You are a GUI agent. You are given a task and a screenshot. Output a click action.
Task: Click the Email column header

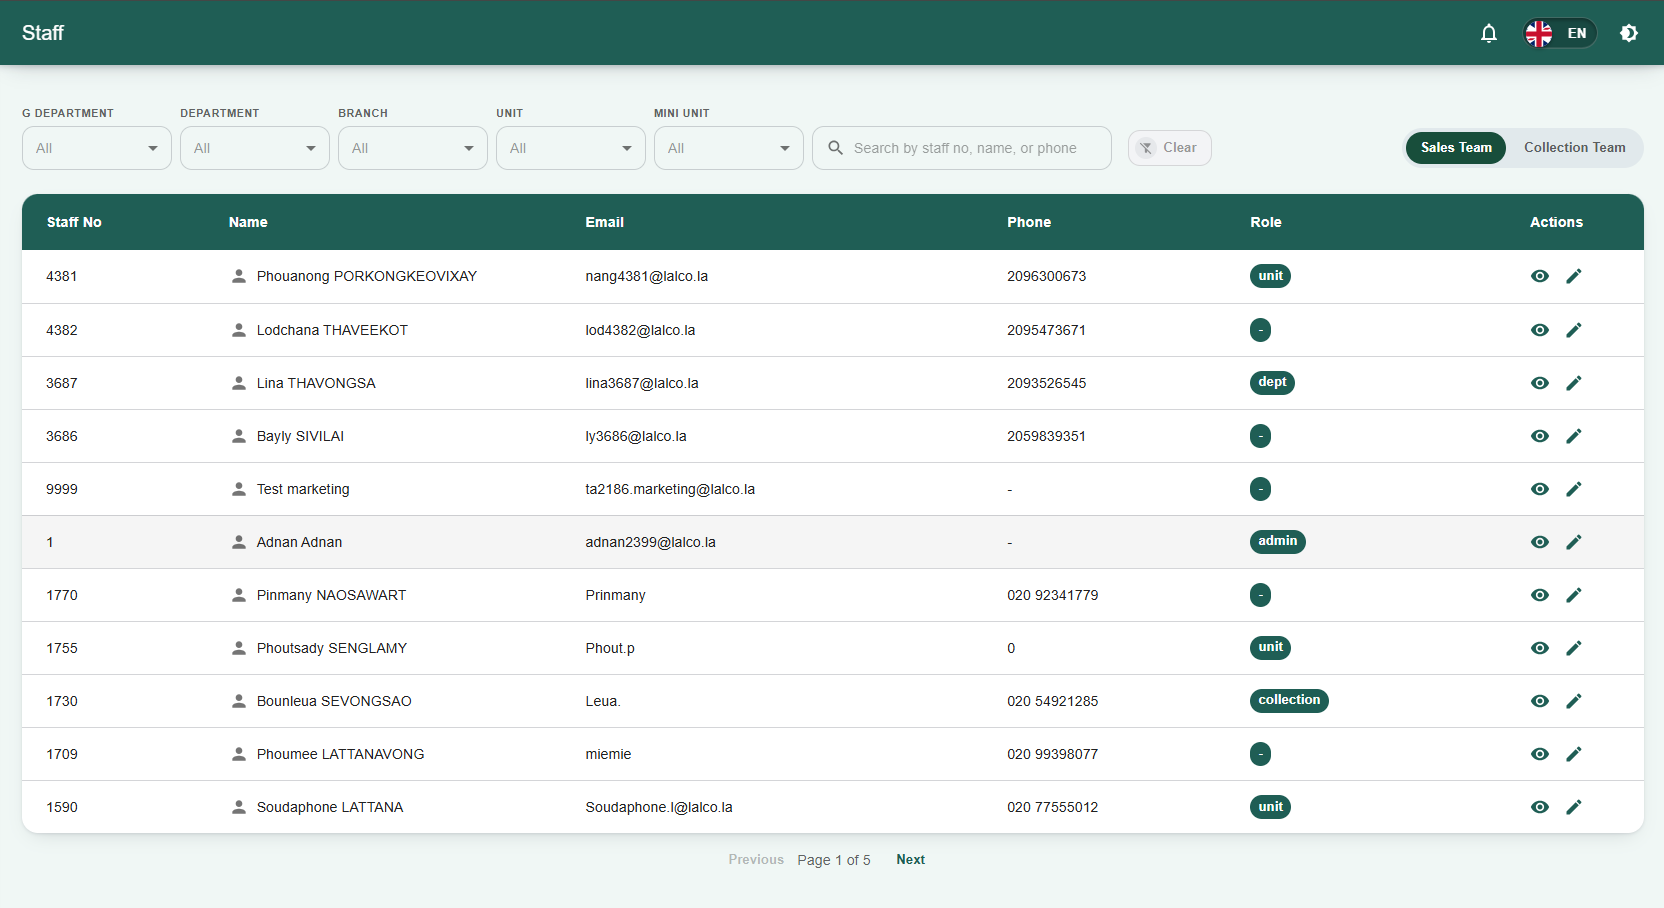[605, 222]
